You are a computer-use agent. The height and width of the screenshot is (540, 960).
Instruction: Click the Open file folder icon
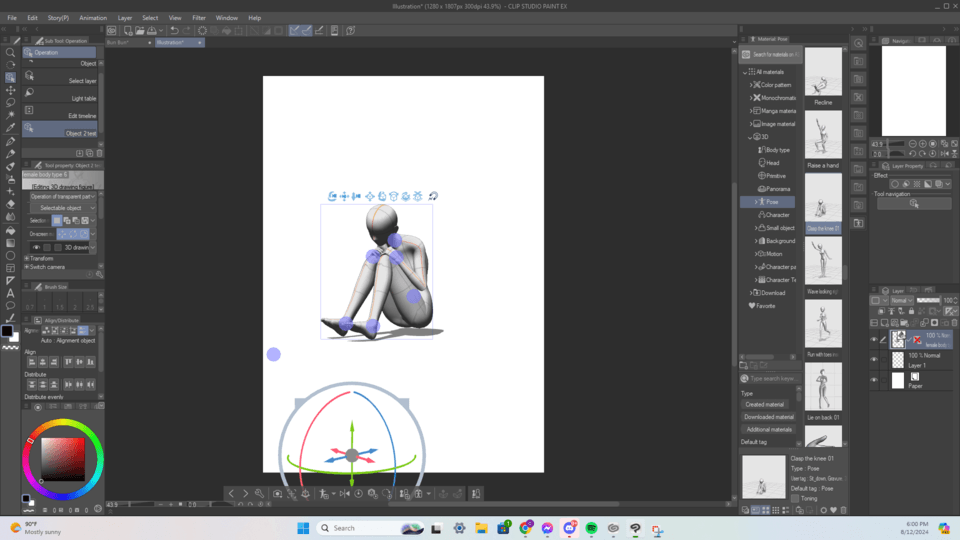pos(140,30)
